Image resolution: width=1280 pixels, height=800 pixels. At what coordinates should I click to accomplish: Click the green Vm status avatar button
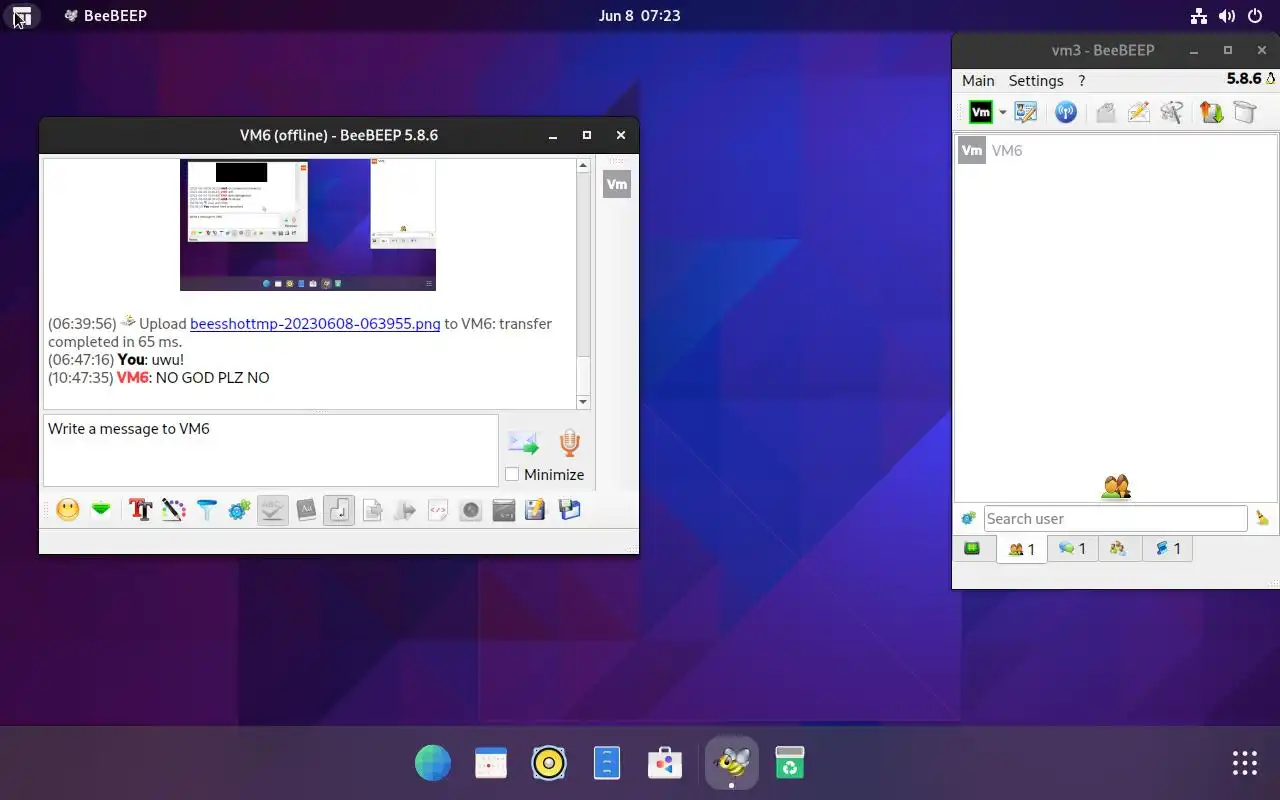click(x=981, y=112)
